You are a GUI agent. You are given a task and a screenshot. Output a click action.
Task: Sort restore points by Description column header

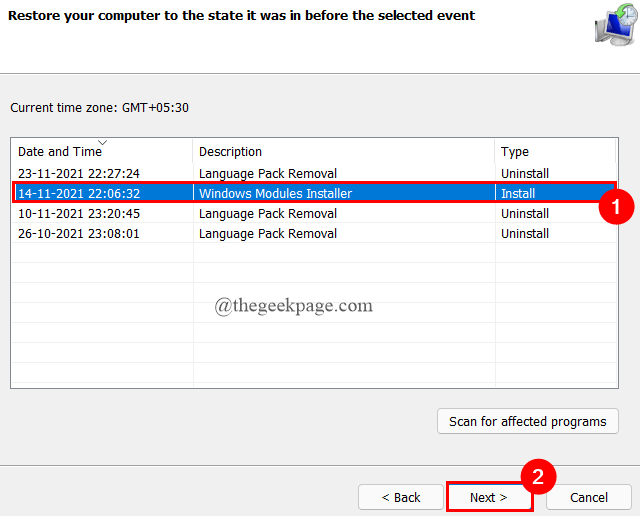230,152
